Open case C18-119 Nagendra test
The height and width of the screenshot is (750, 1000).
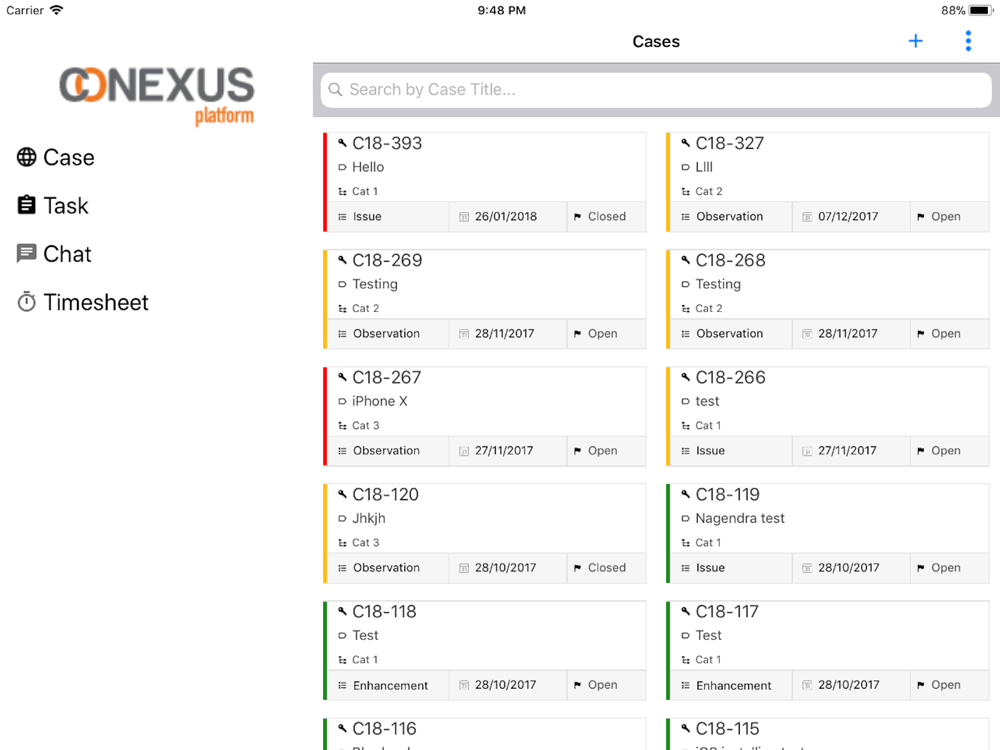pos(829,517)
